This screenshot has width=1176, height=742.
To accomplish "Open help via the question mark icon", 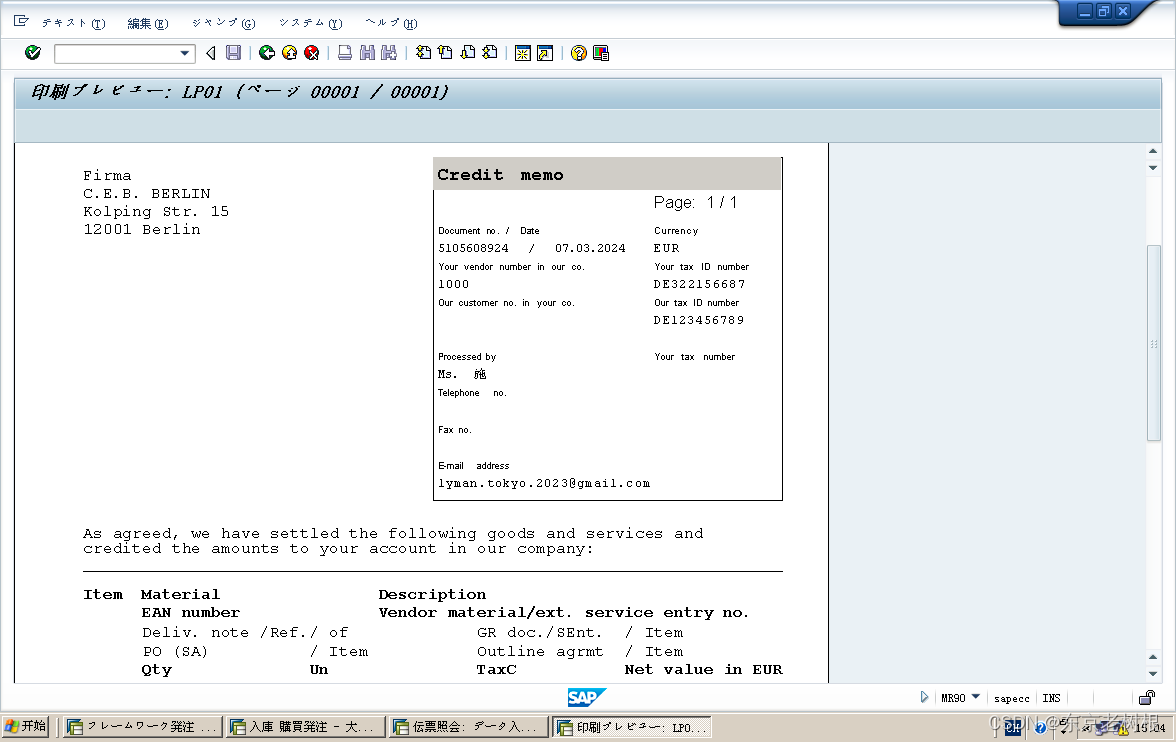I will pyautogui.click(x=578, y=53).
